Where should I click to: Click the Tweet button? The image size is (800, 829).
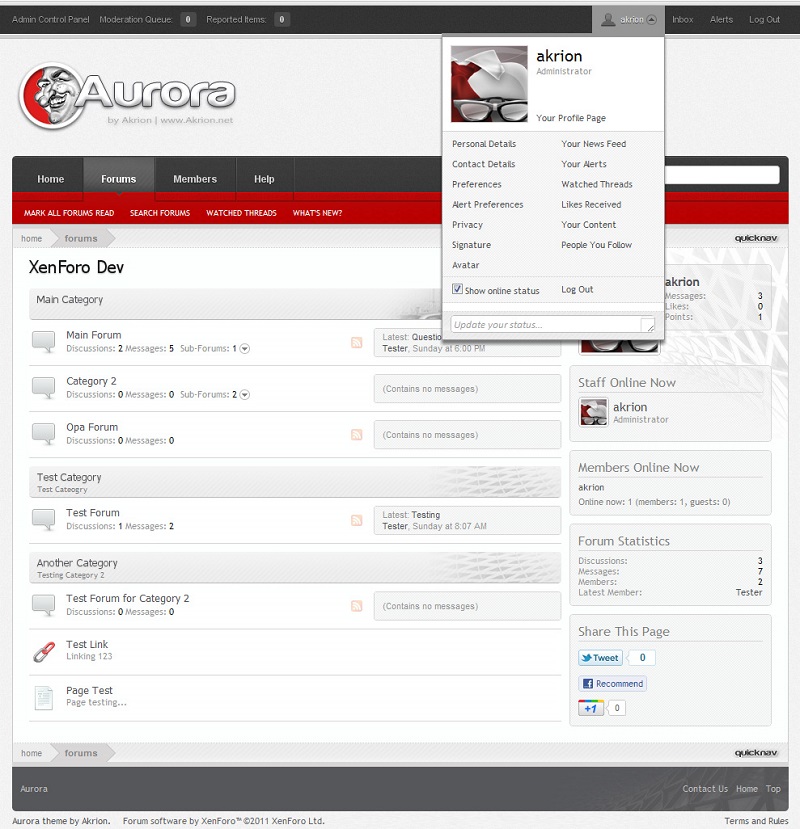coord(600,658)
